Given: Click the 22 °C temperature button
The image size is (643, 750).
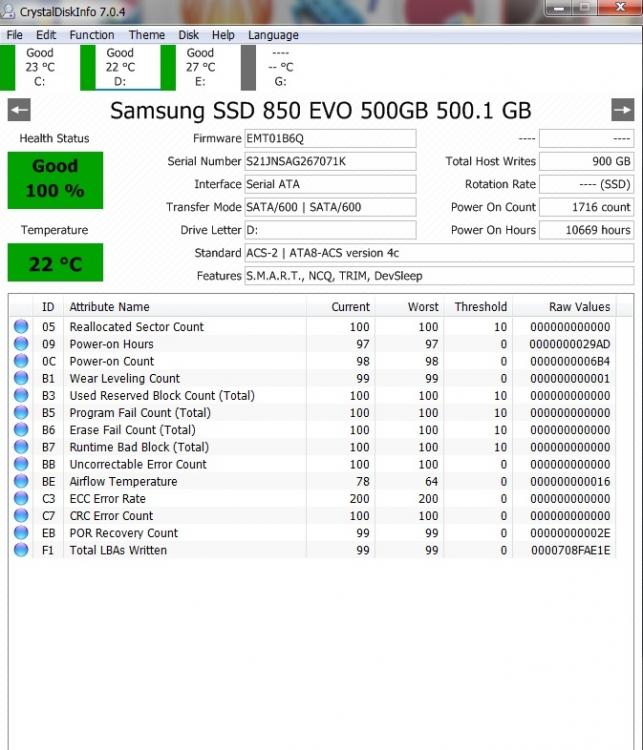Looking at the screenshot, I should coord(55,264).
